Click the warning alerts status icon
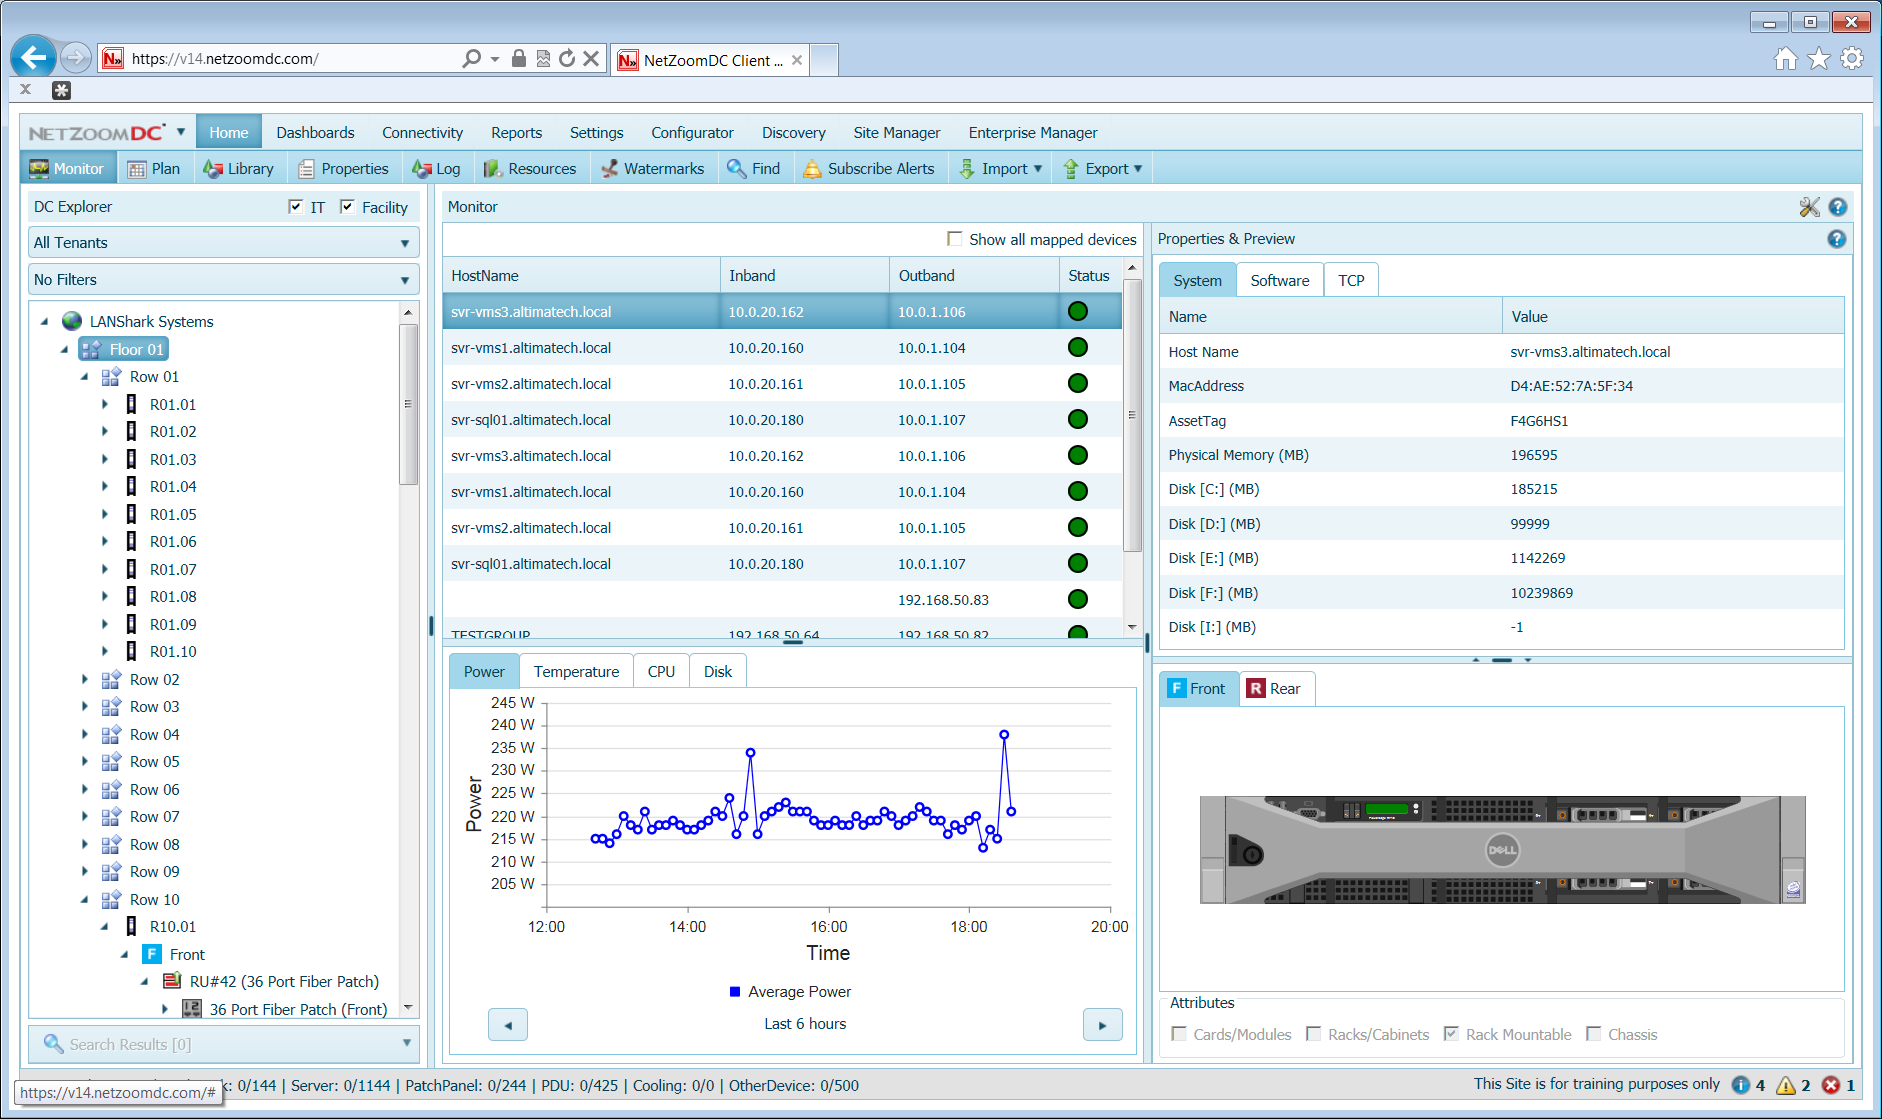This screenshot has height=1119, width=1882. click(1786, 1085)
